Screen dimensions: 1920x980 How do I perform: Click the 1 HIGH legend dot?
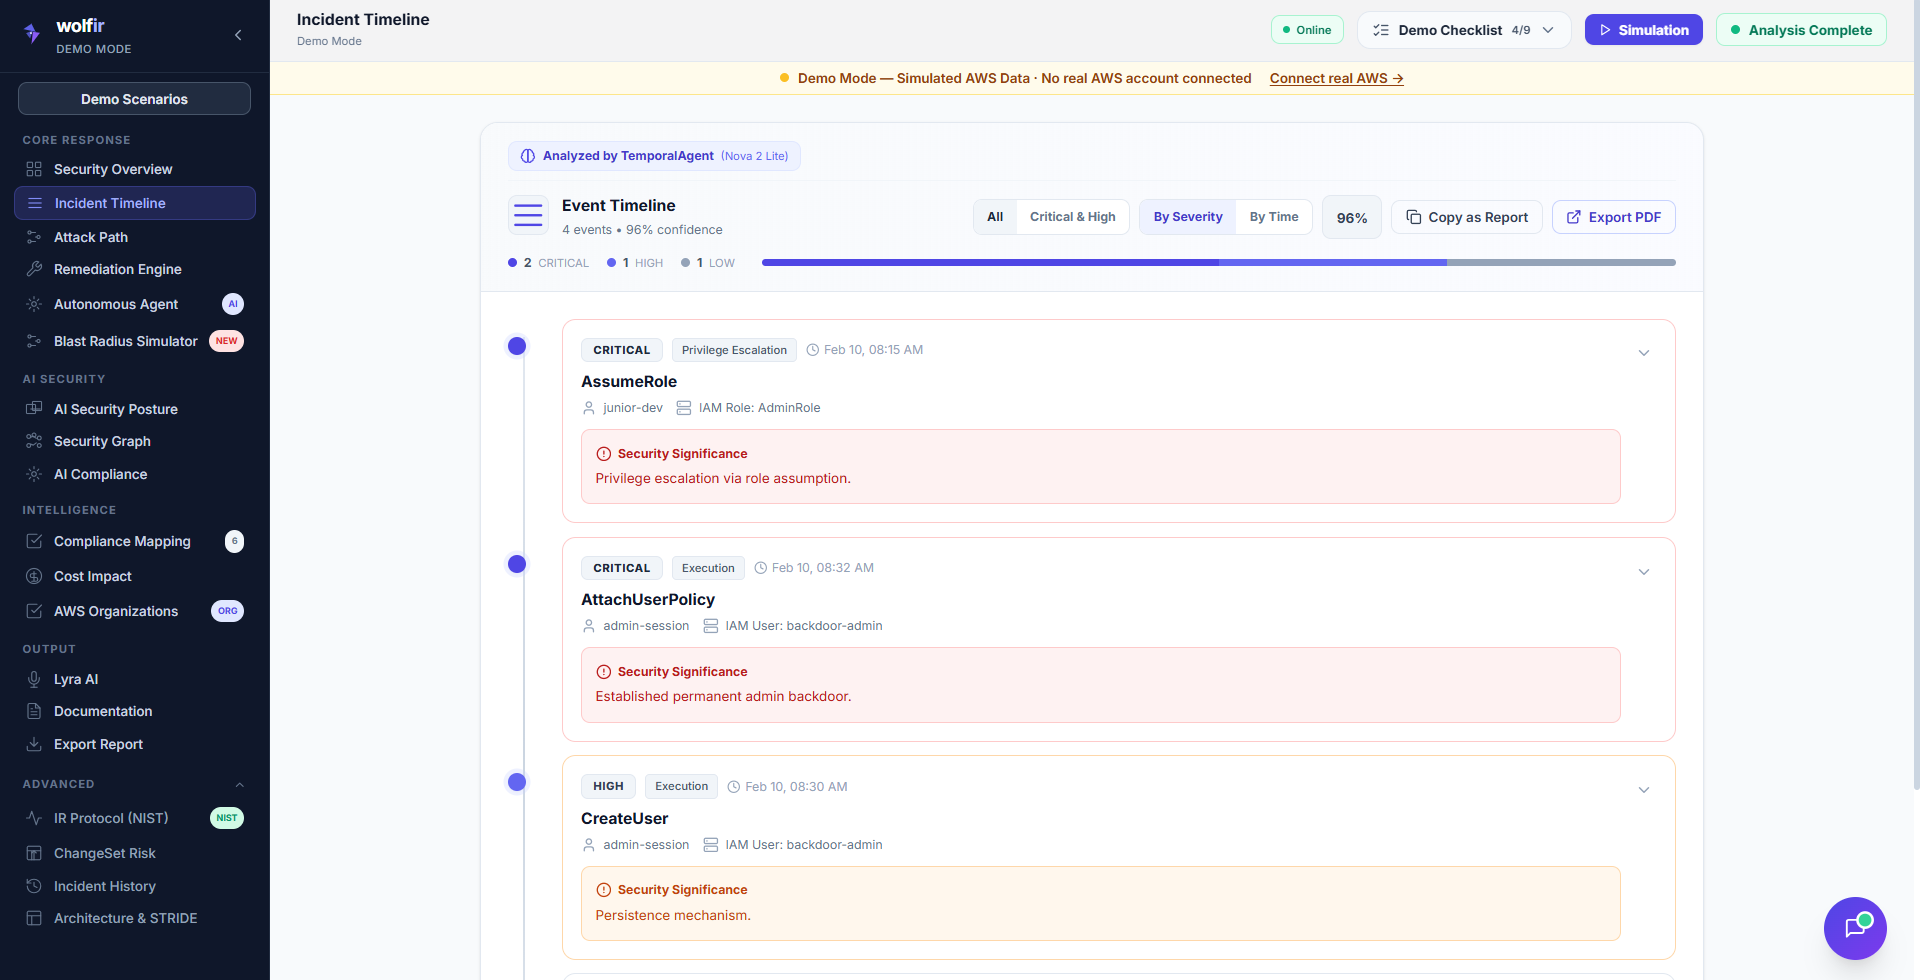point(612,263)
